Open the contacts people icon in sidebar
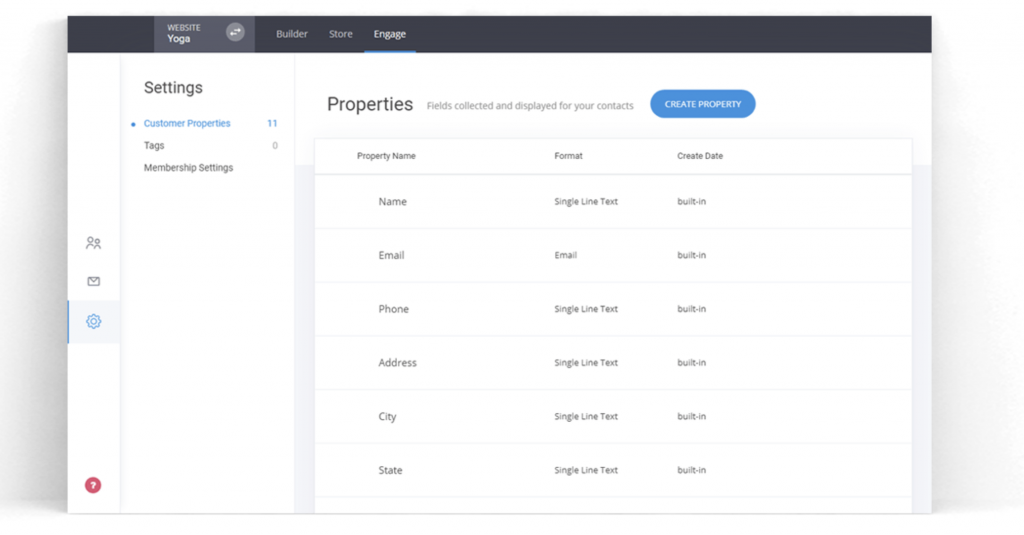 click(94, 243)
